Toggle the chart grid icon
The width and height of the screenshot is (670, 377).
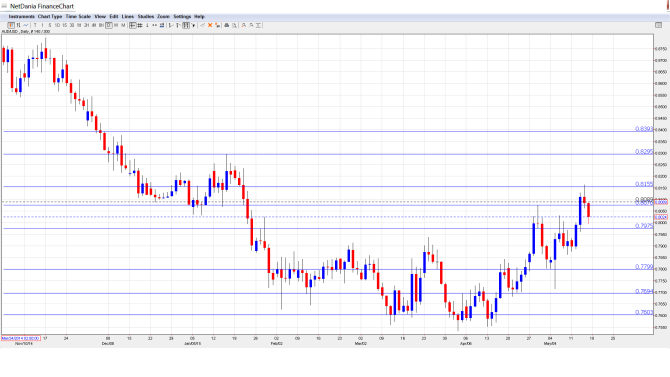coord(140,26)
